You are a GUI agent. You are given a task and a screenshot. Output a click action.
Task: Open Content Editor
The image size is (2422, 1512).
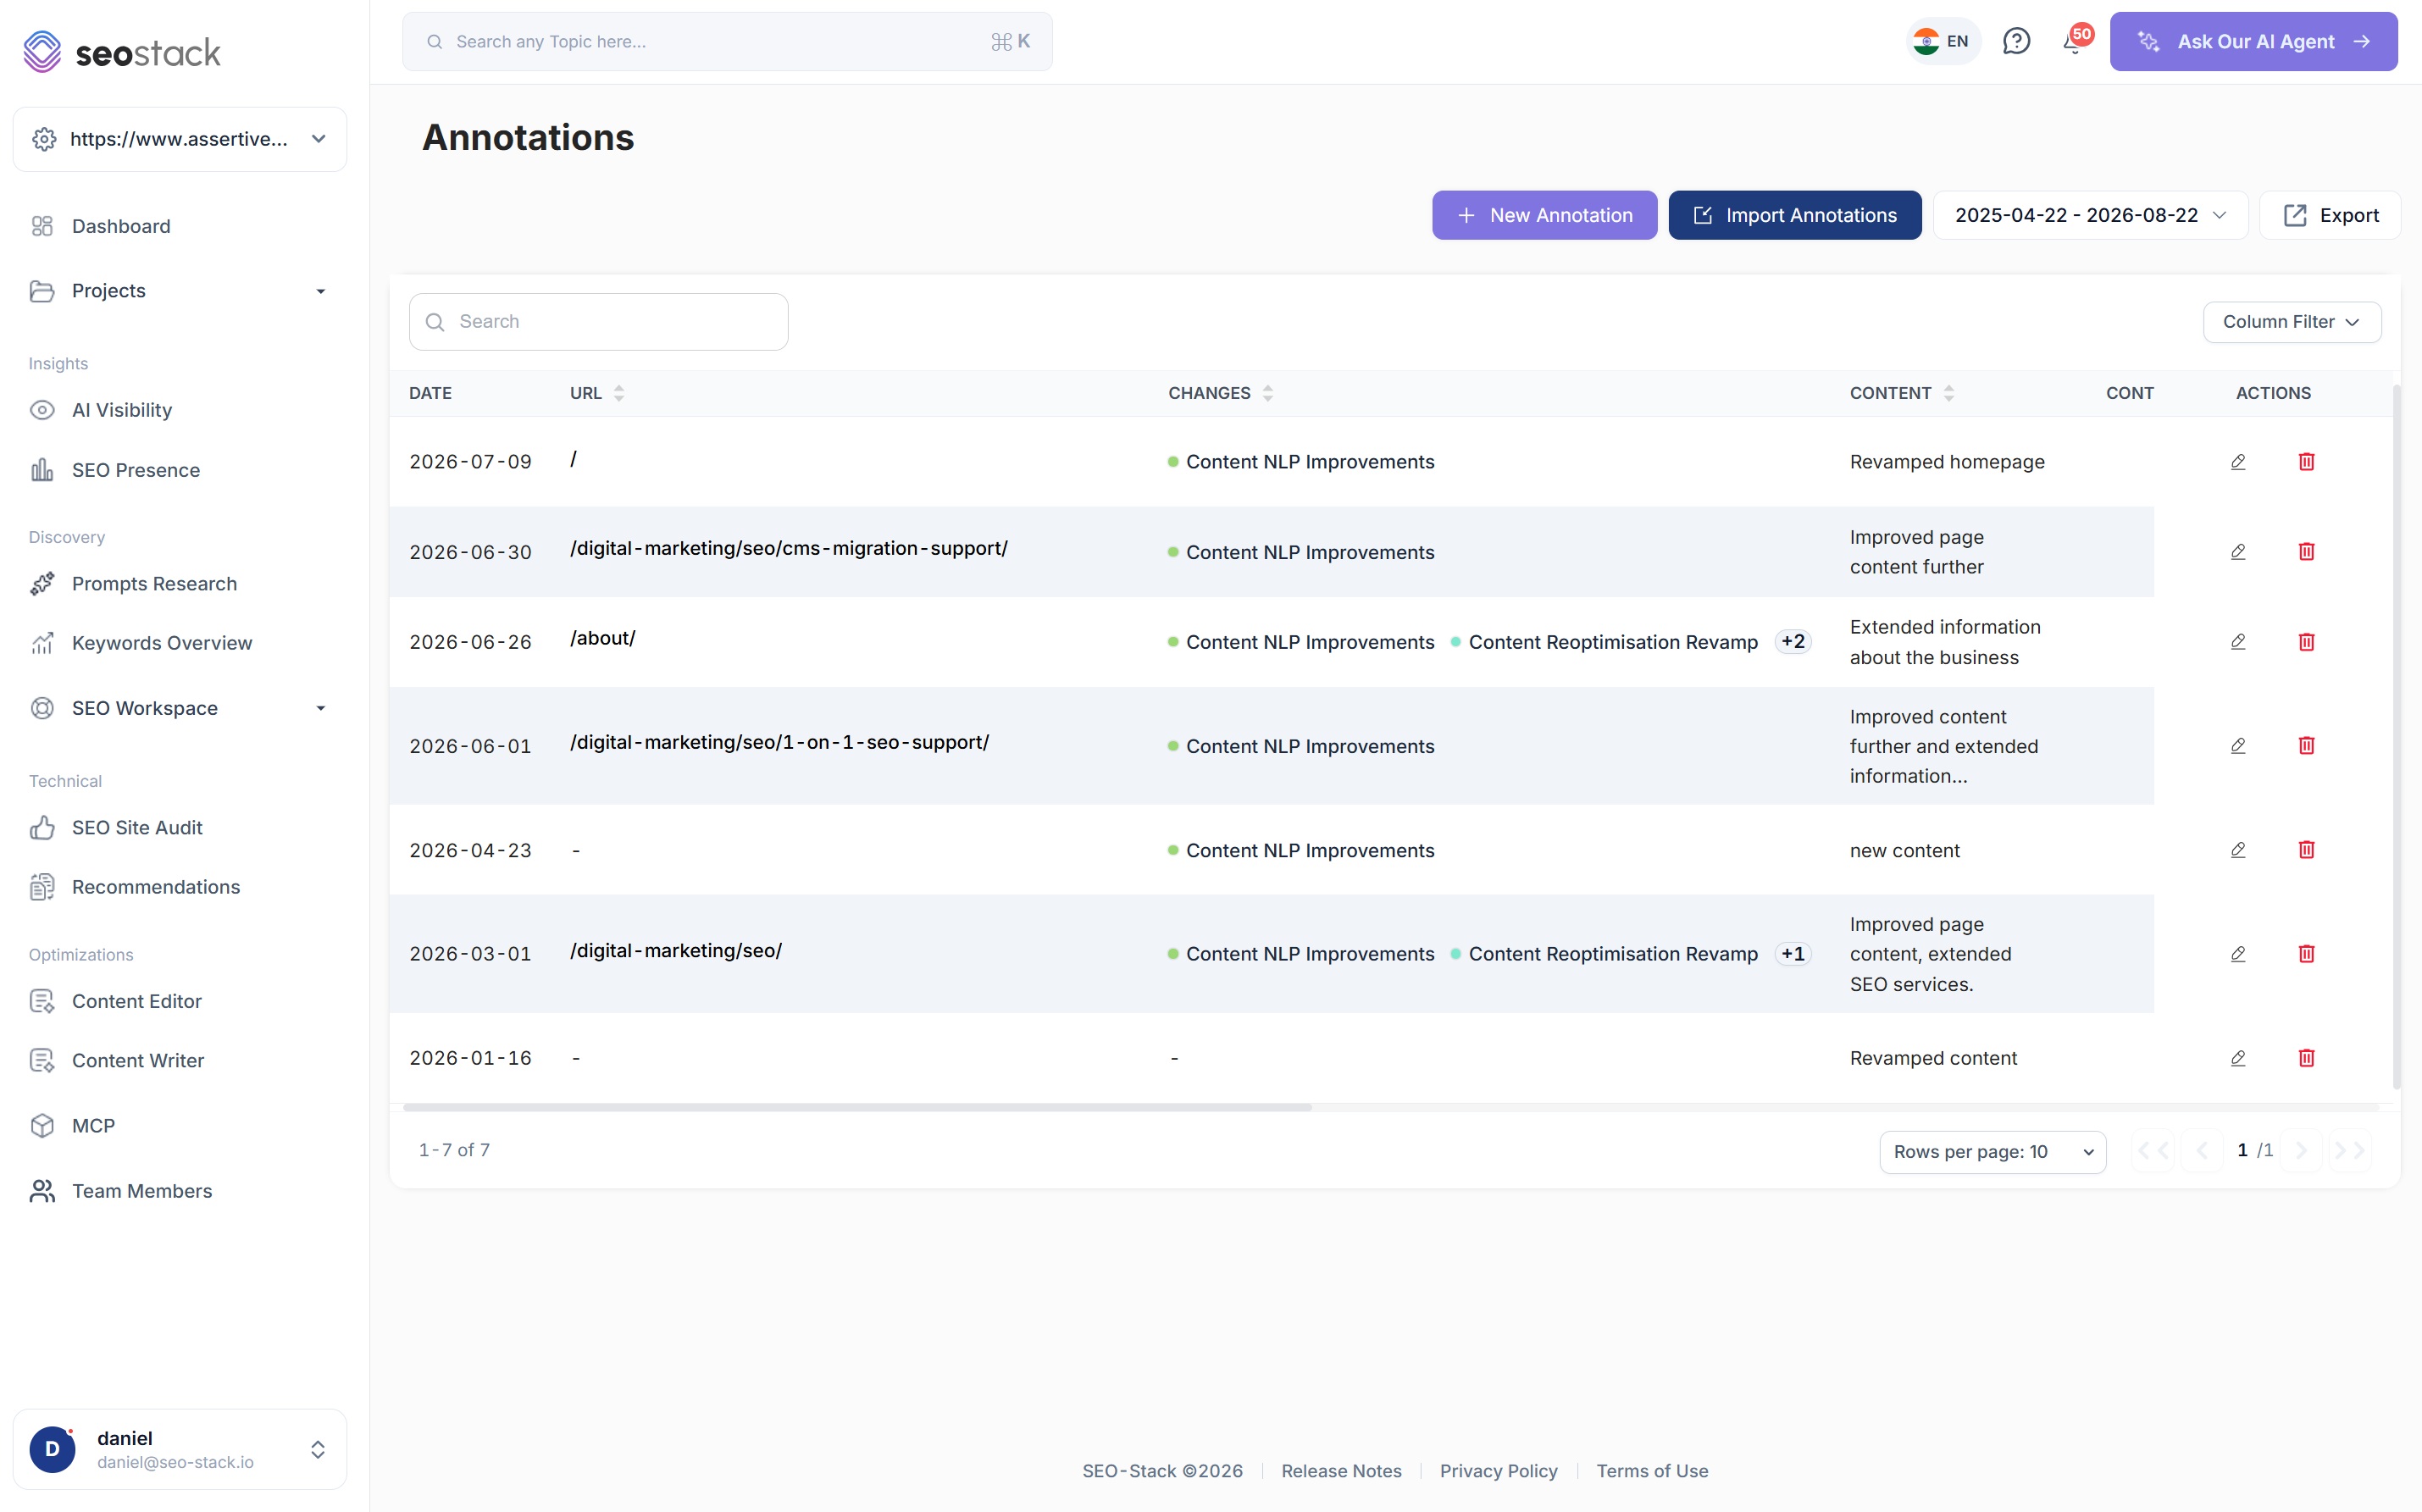[x=137, y=1001]
